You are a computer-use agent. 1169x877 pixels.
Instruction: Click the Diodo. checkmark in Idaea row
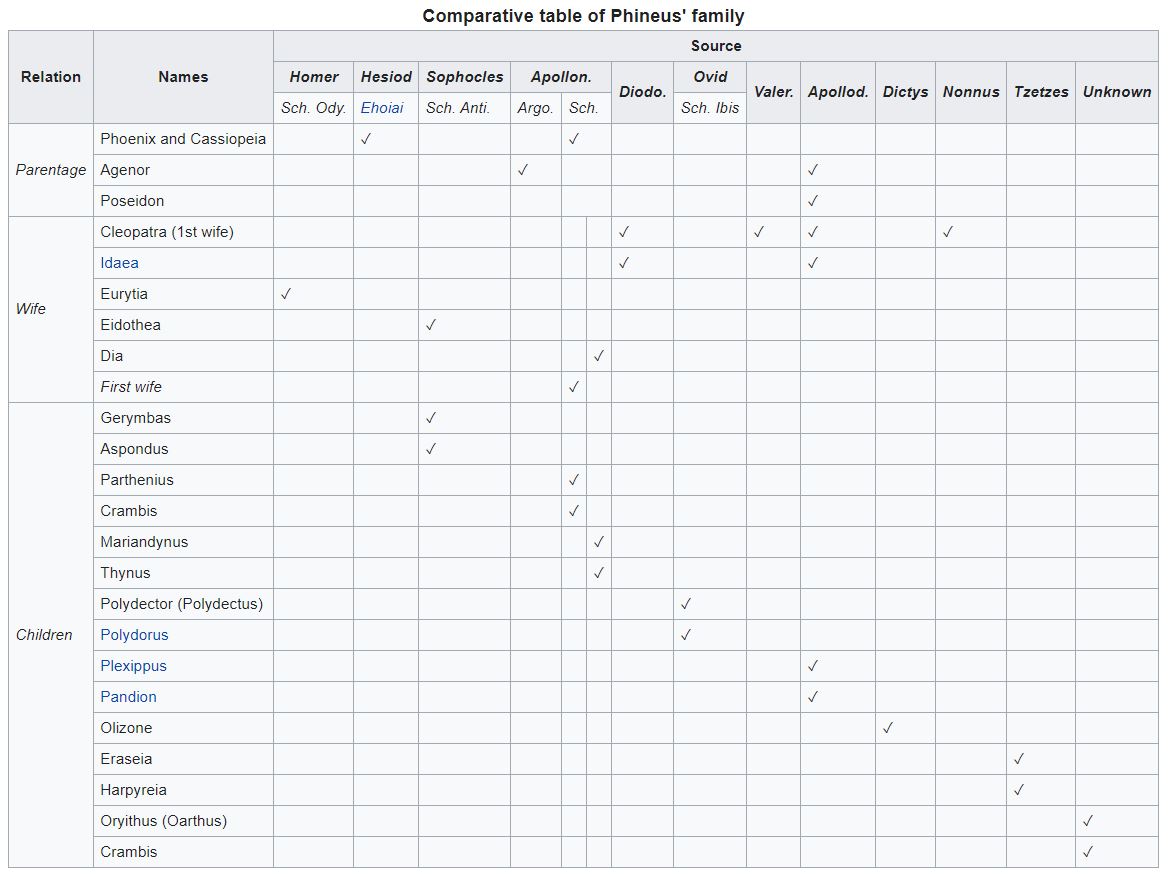(x=624, y=263)
